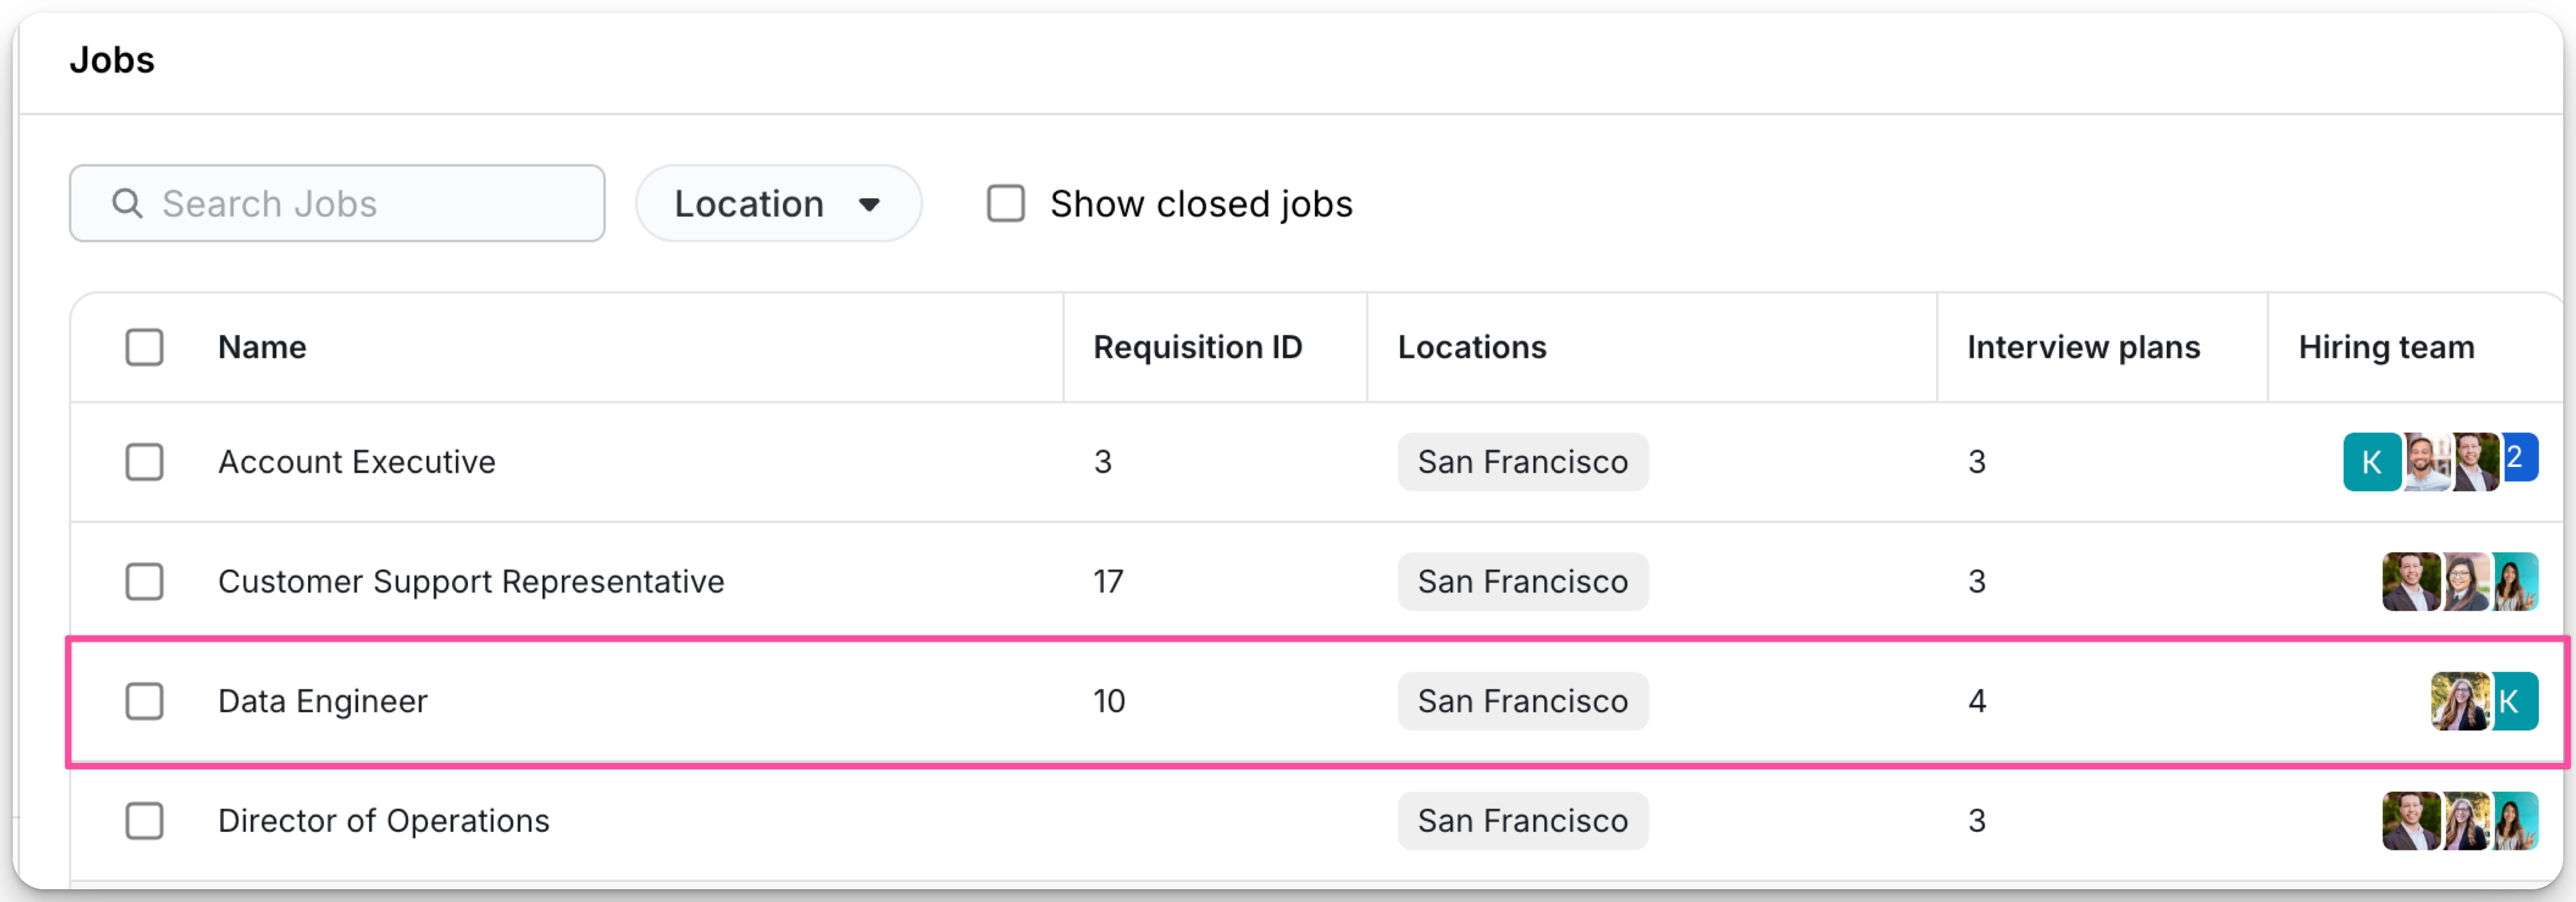Click the search magnifier icon
This screenshot has height=902, width=2576.
click(x=126, y=204)
